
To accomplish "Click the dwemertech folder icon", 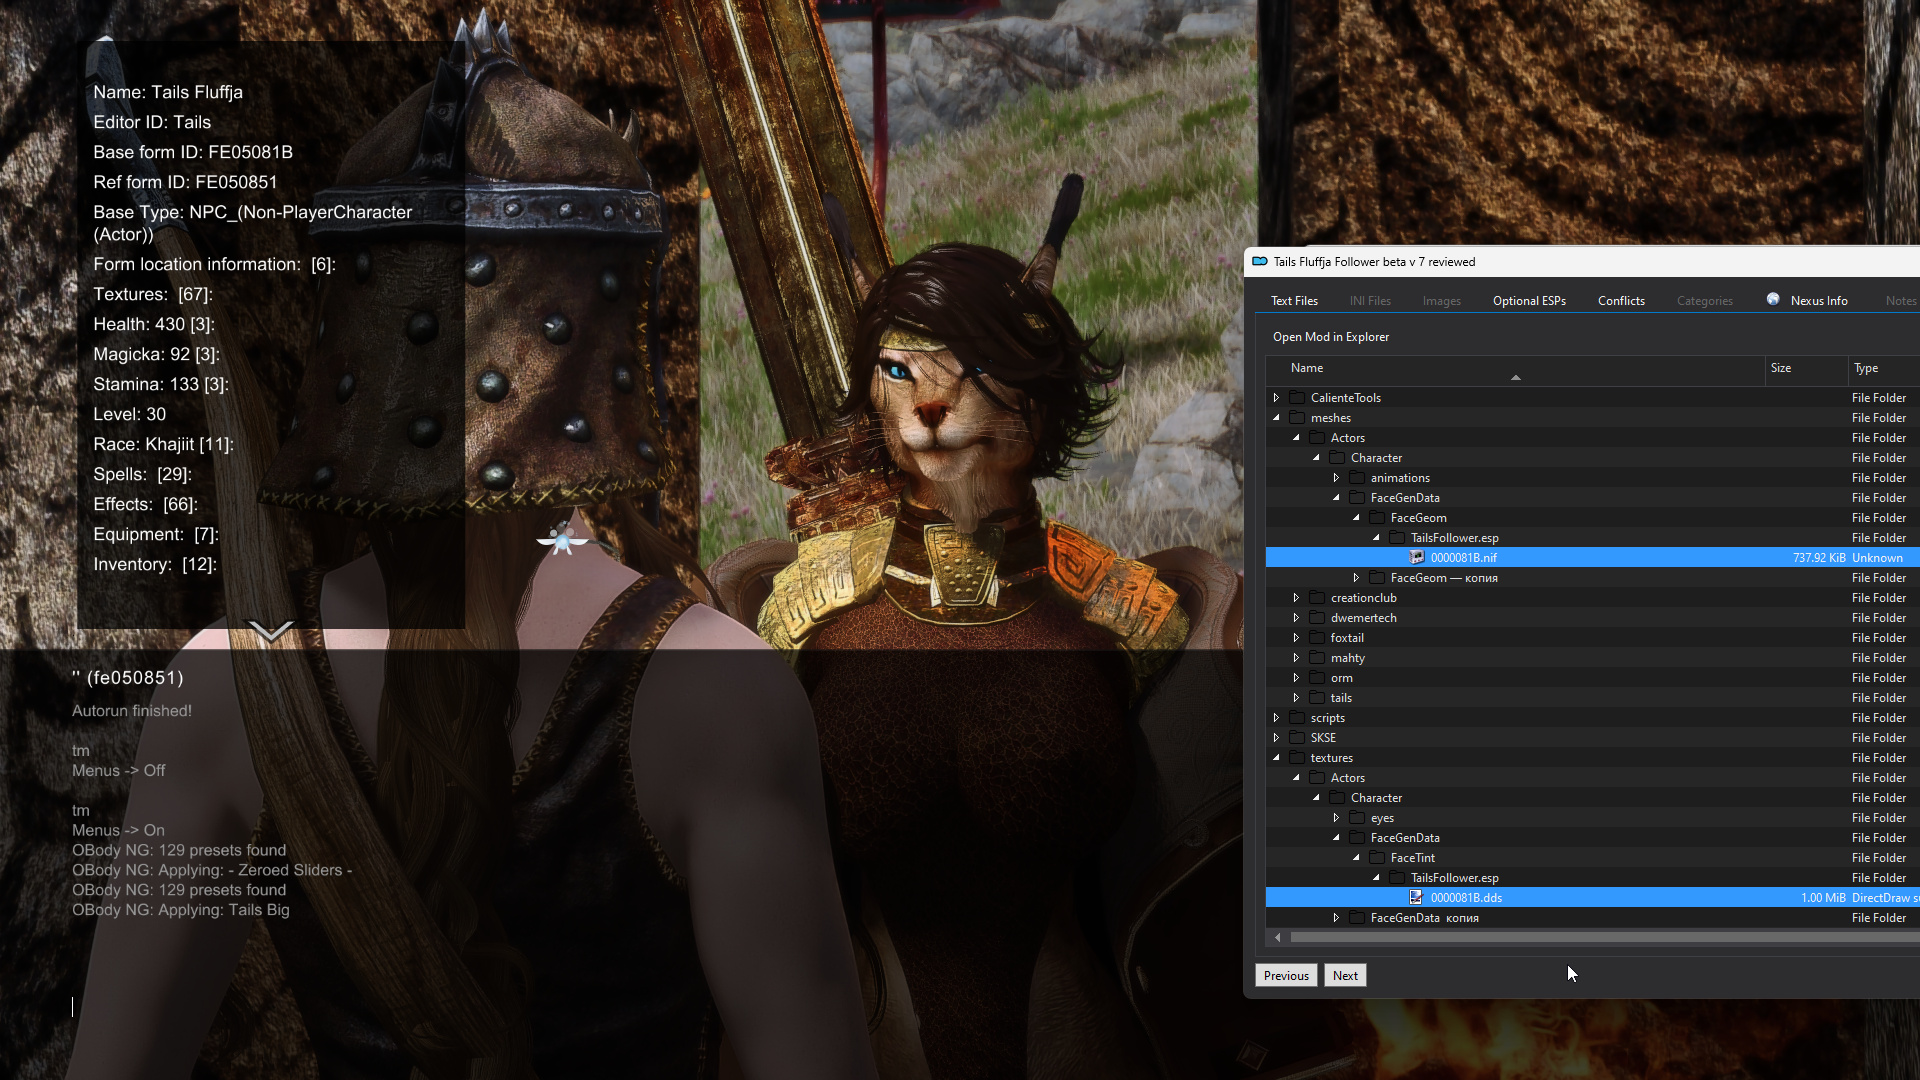I will pos(1317,618).
